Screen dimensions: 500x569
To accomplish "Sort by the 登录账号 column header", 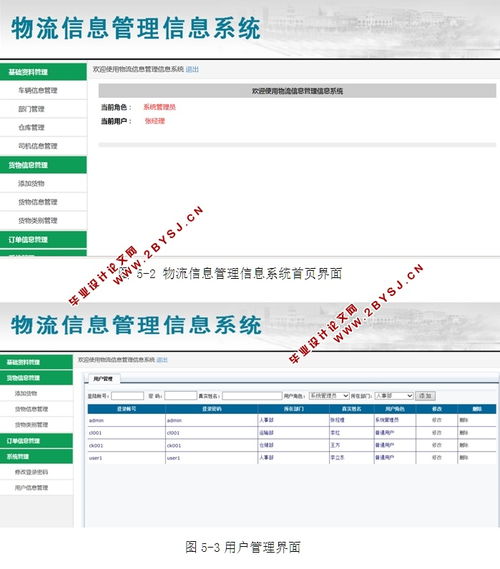I will (x=126, y=409).
